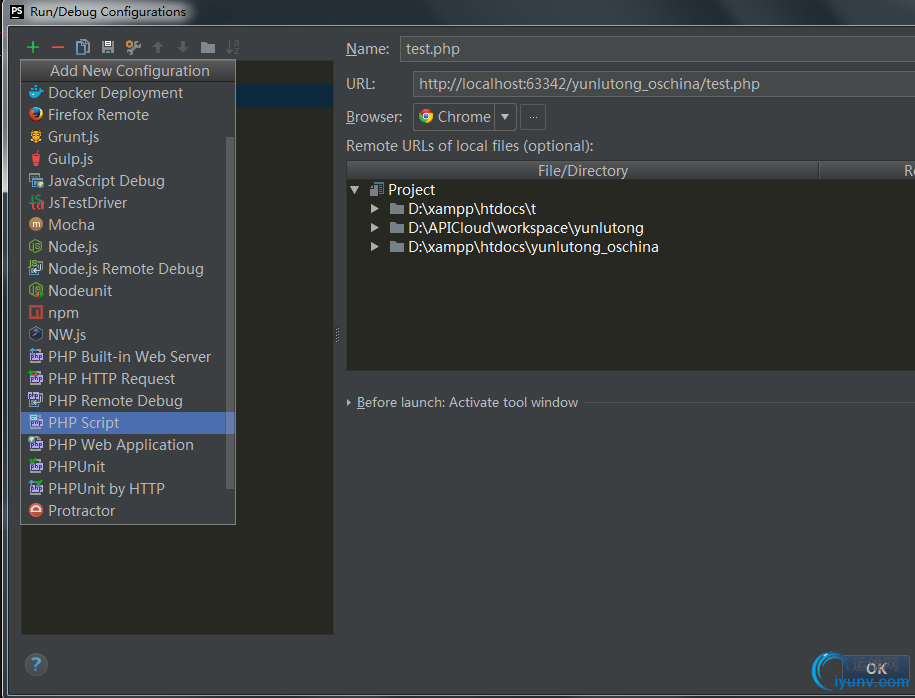
Task: Select D:\xampp\htdocs\t tree row text
Action: click(x=472, y=209)
